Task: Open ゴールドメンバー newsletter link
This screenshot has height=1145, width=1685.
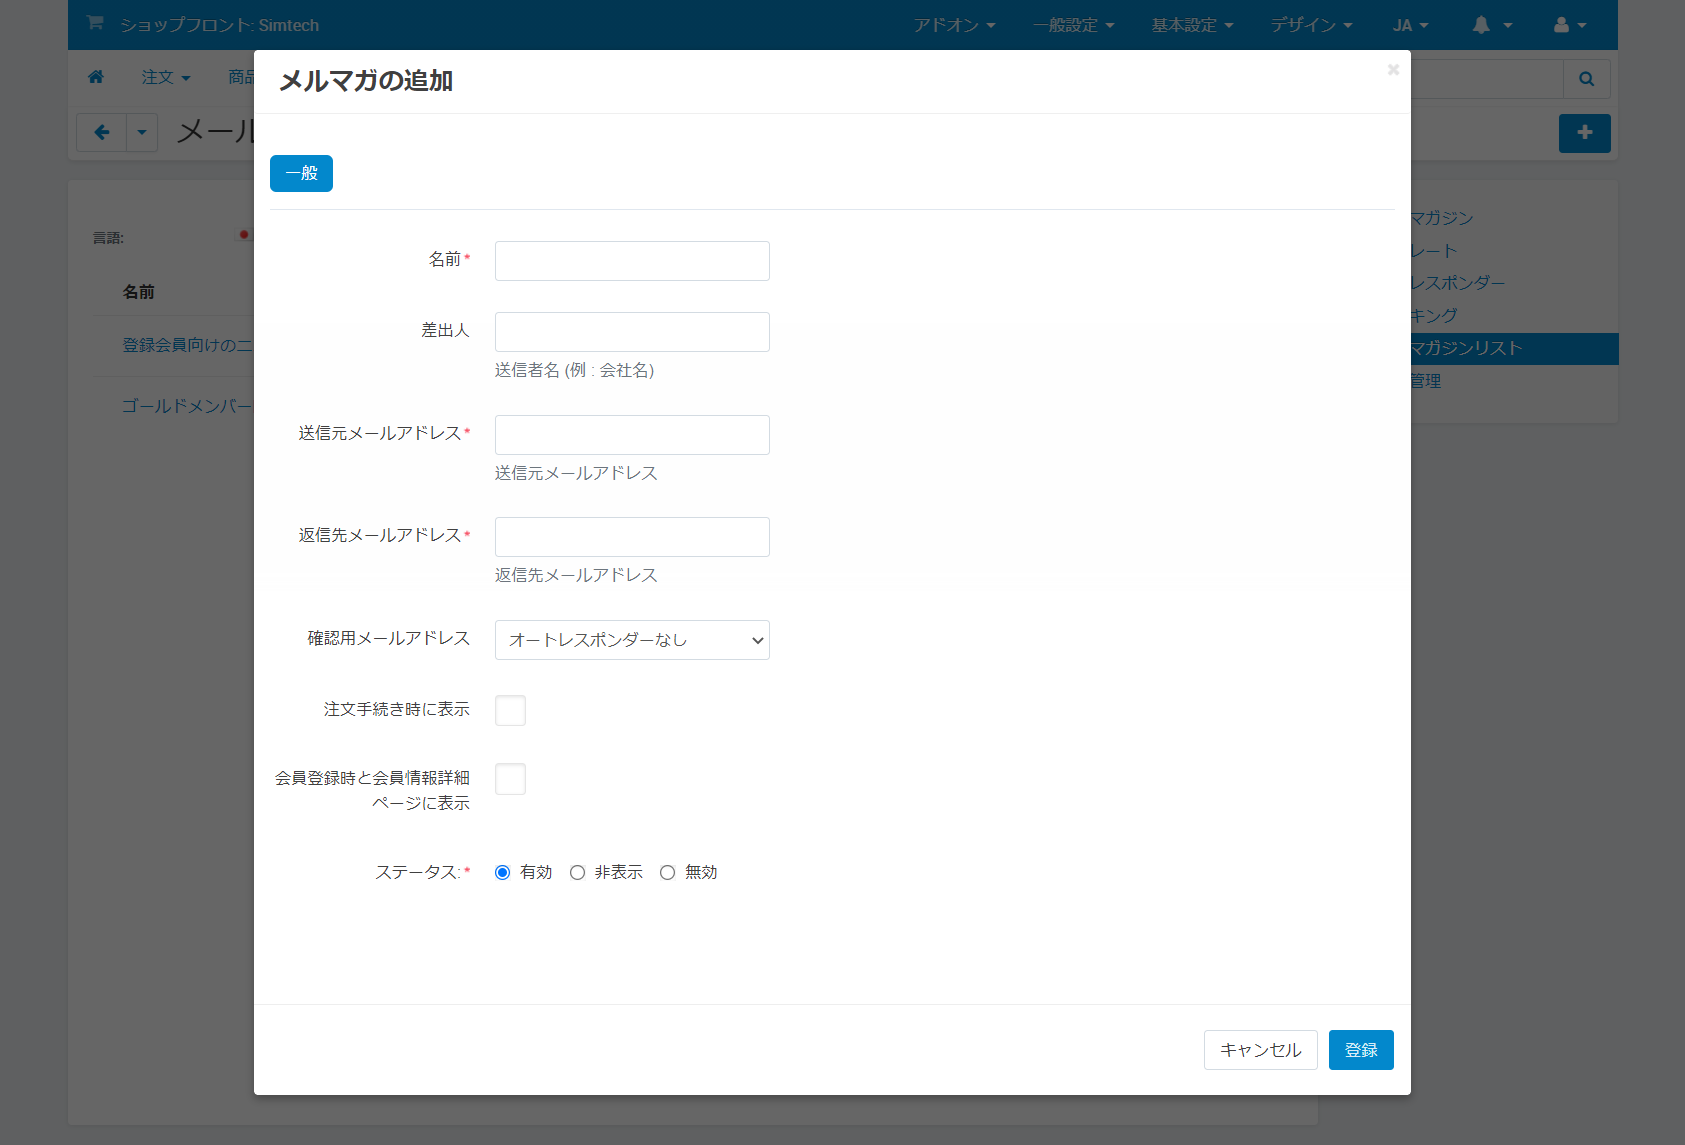Action: [187, 406]
